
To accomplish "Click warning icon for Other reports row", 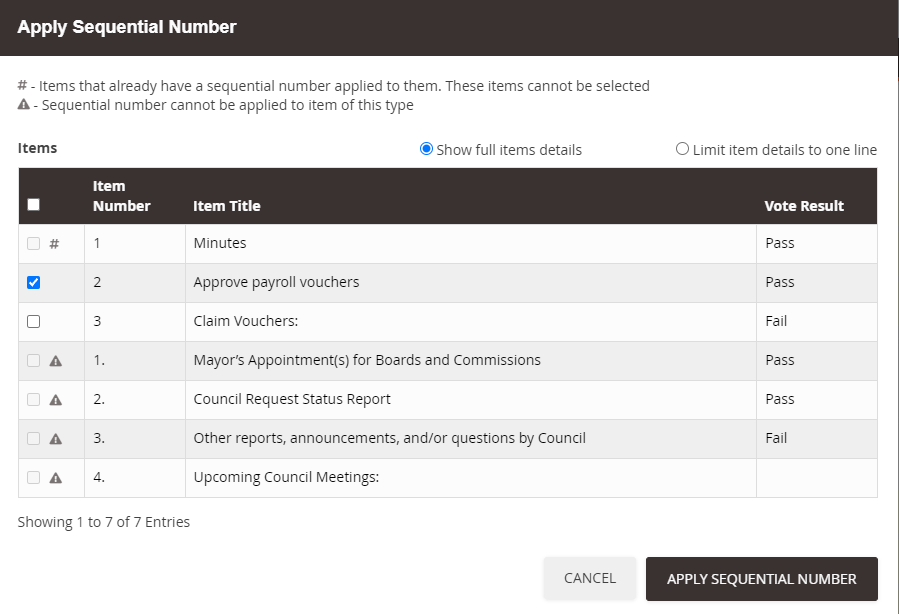I will click(56, 439).
